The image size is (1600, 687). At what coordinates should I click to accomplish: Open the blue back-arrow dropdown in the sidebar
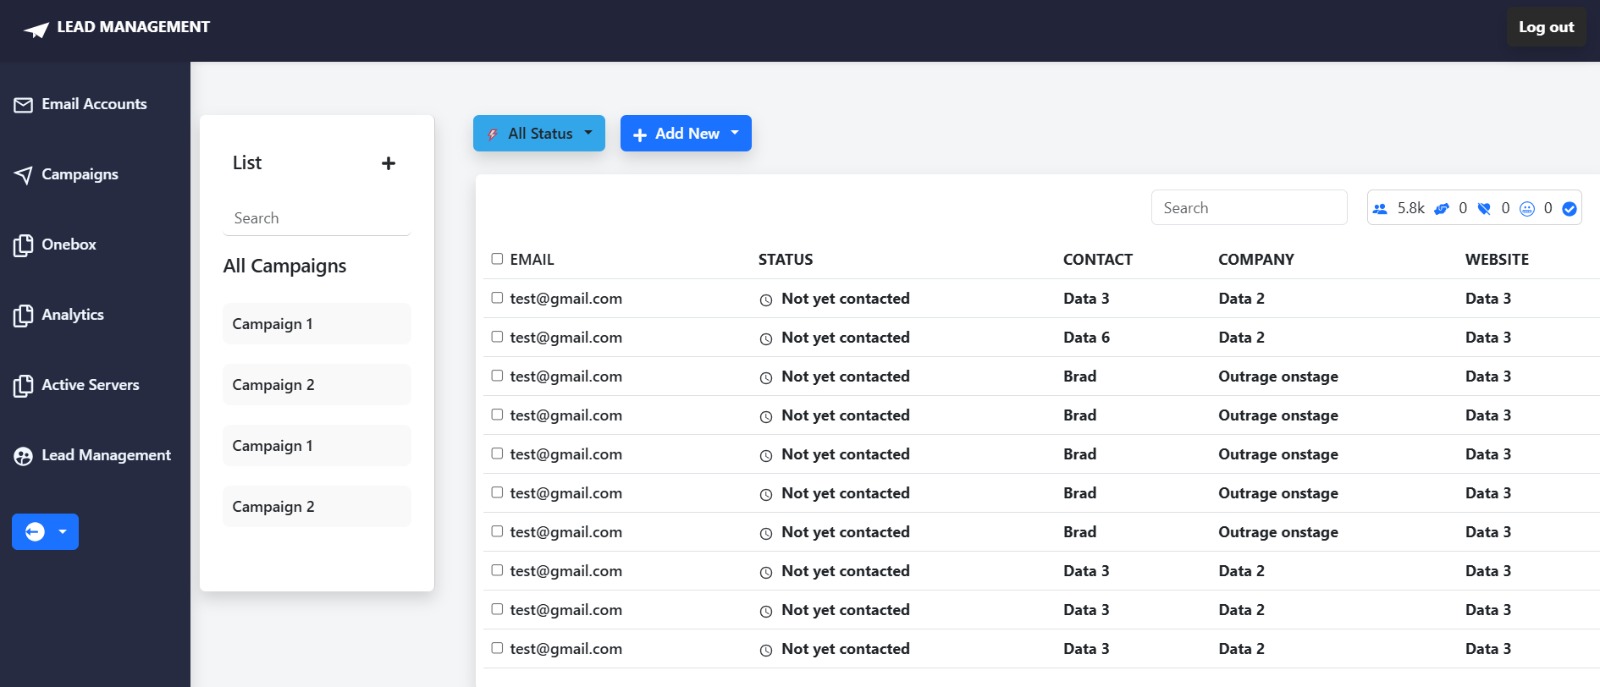45,532
